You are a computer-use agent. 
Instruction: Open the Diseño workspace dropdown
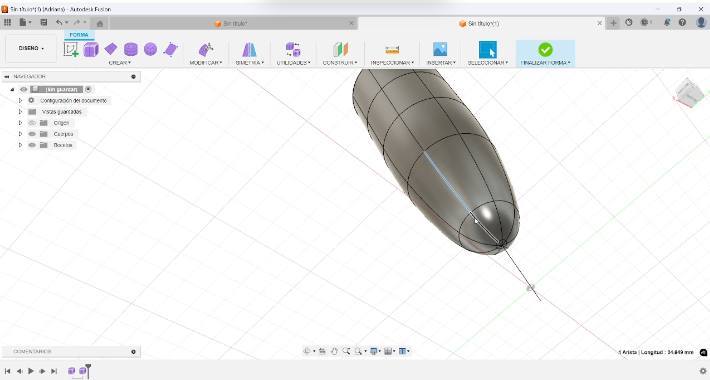click(x=31, y=48)
